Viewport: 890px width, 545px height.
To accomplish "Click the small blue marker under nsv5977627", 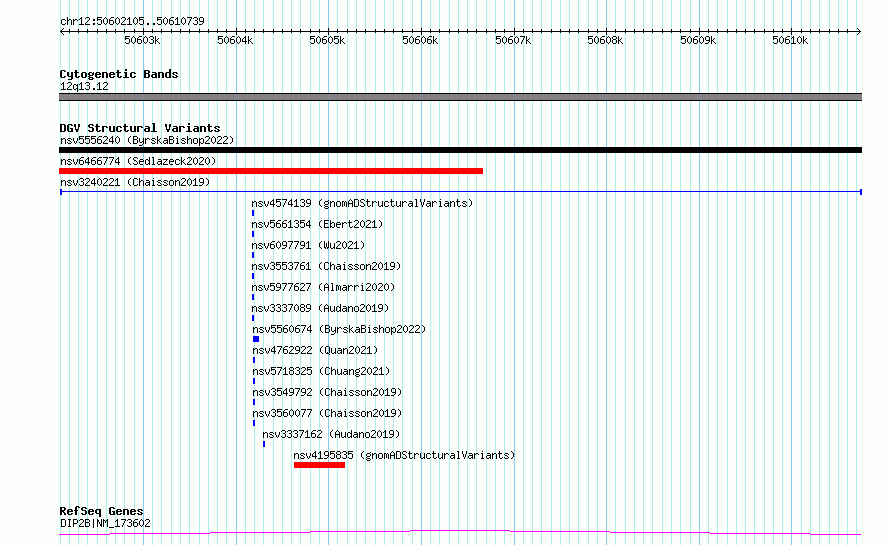I will point(253,297).
